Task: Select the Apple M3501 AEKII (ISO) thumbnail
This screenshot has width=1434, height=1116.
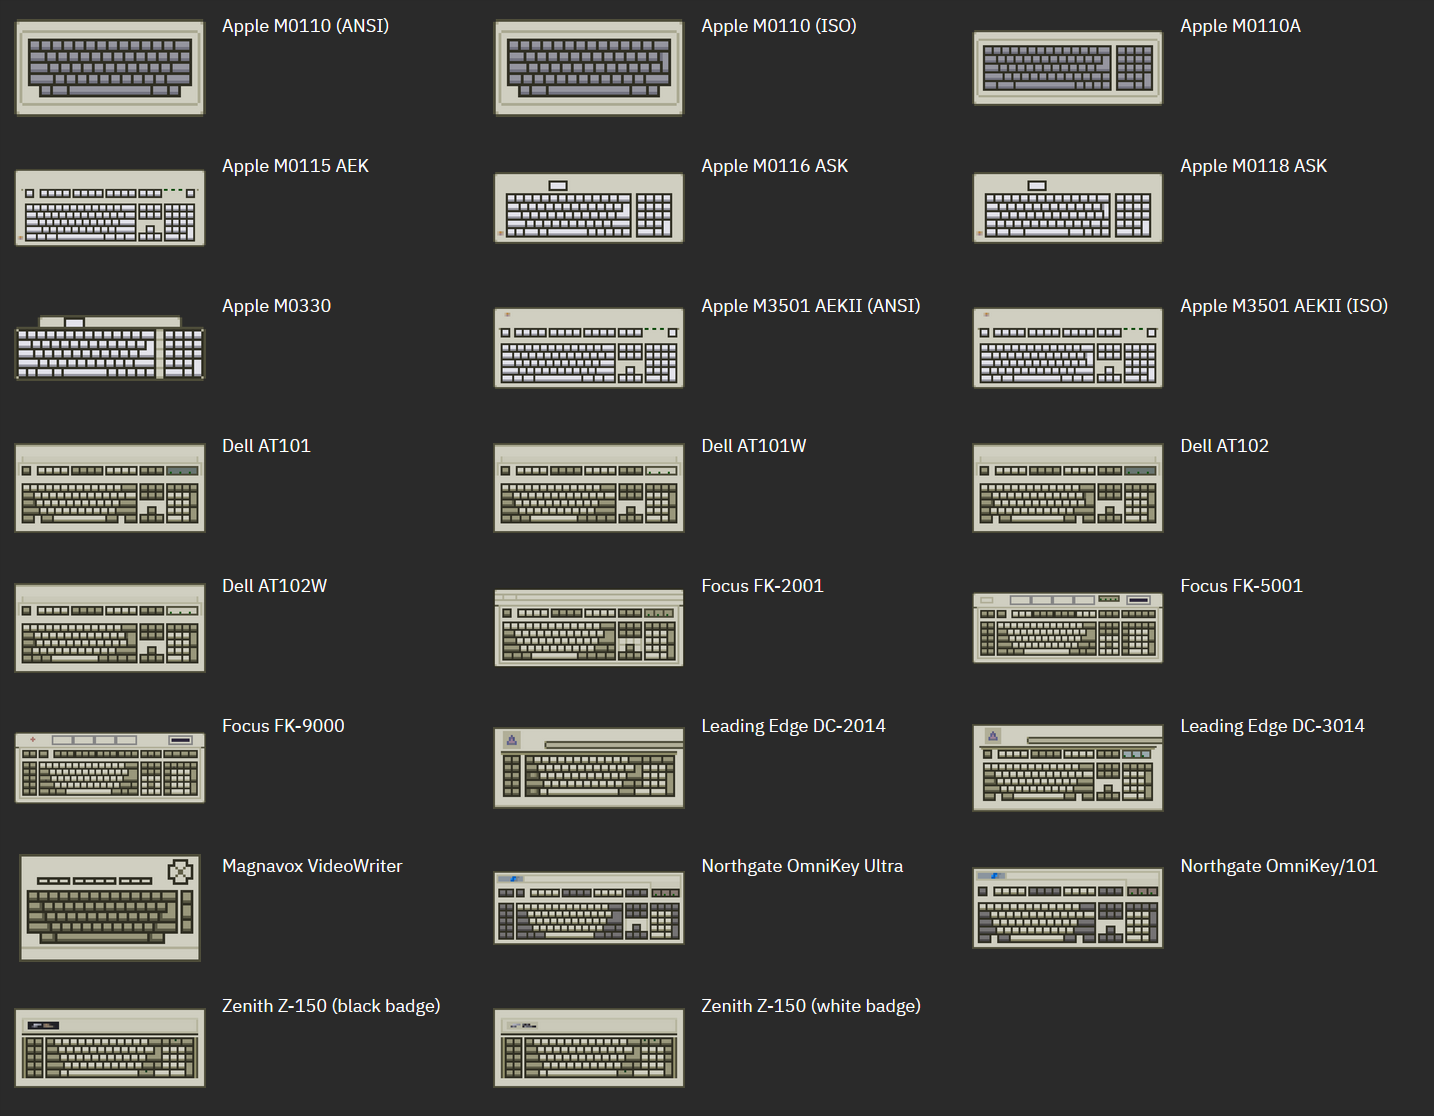Action: point(1067,348)
